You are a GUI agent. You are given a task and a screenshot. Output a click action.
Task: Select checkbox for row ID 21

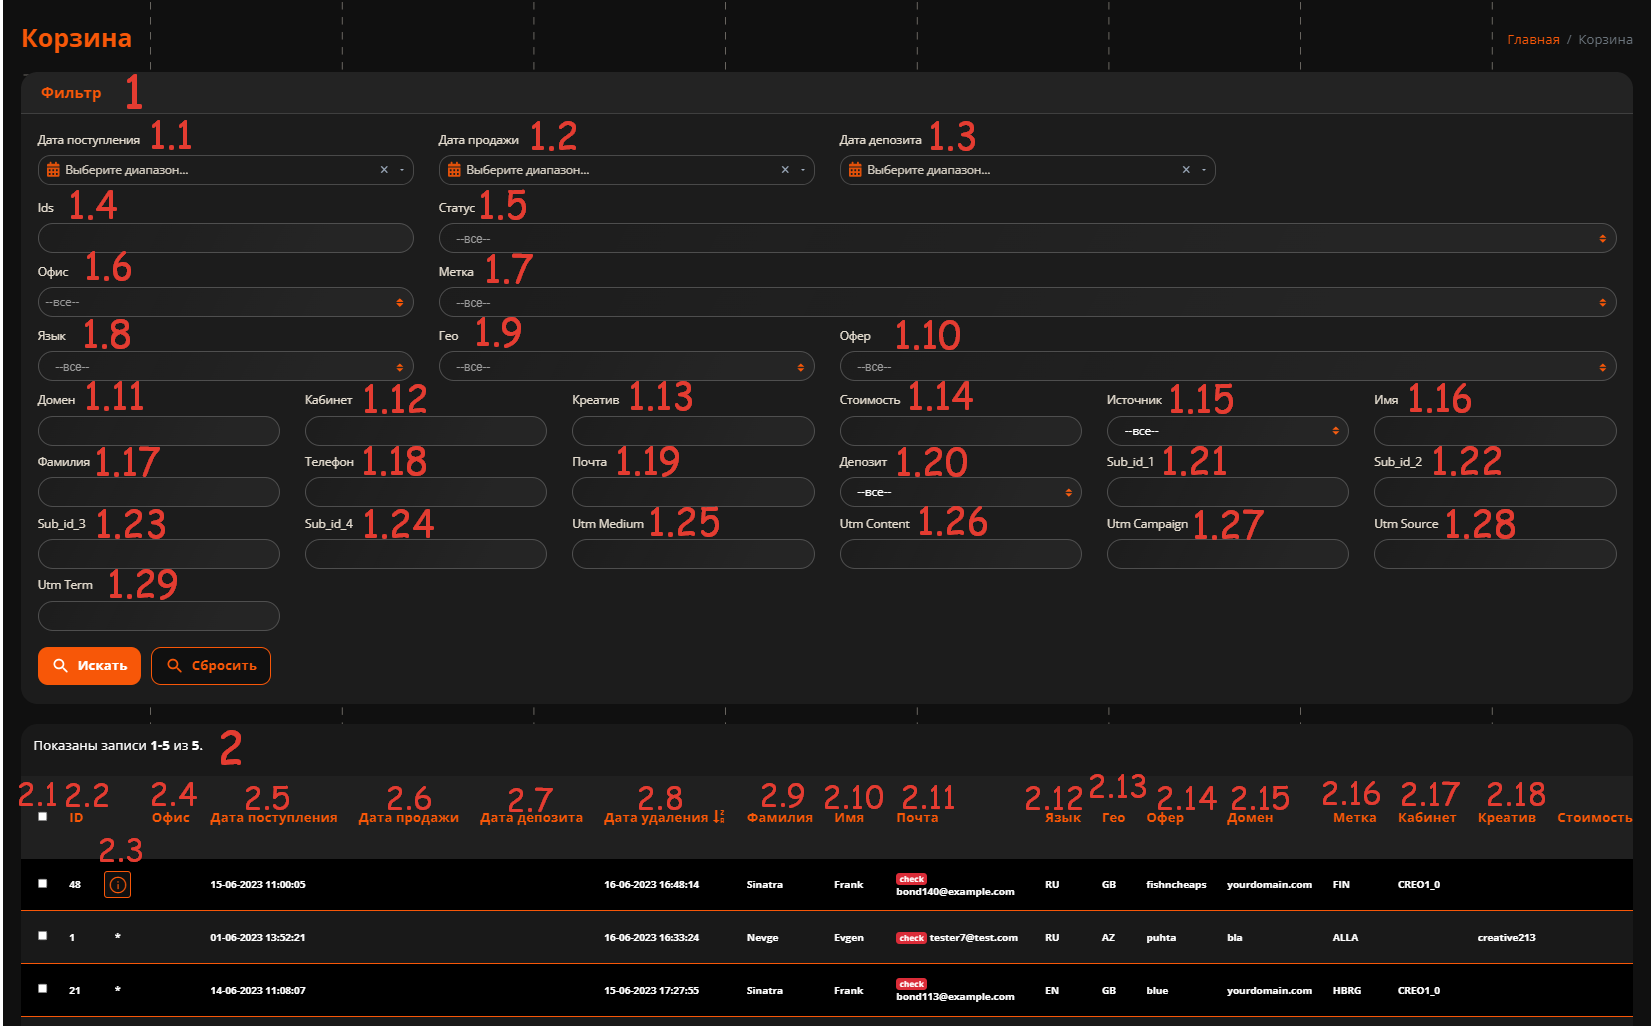tap(42, 989)
